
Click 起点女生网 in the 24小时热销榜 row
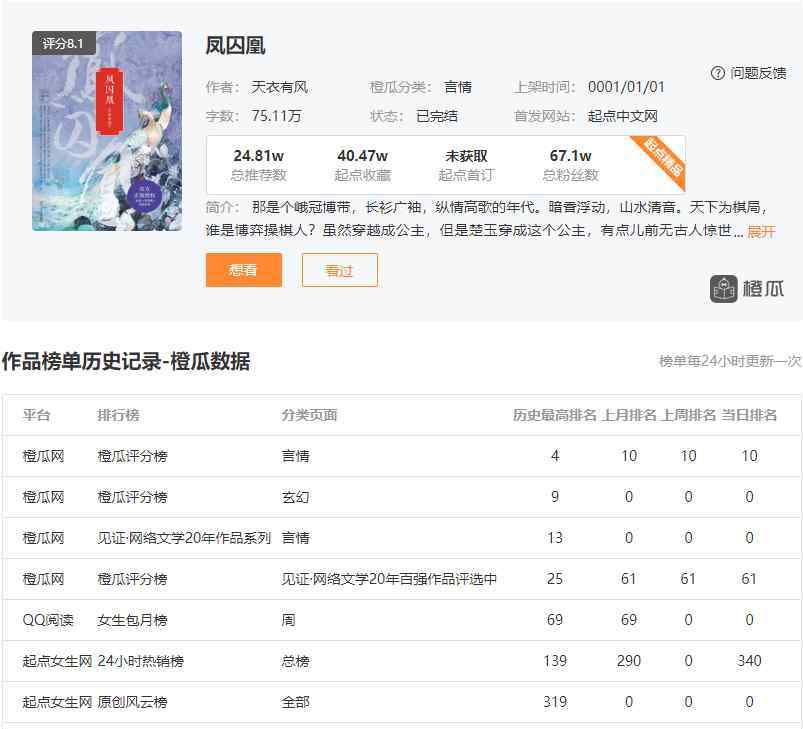tap(57, 661)
